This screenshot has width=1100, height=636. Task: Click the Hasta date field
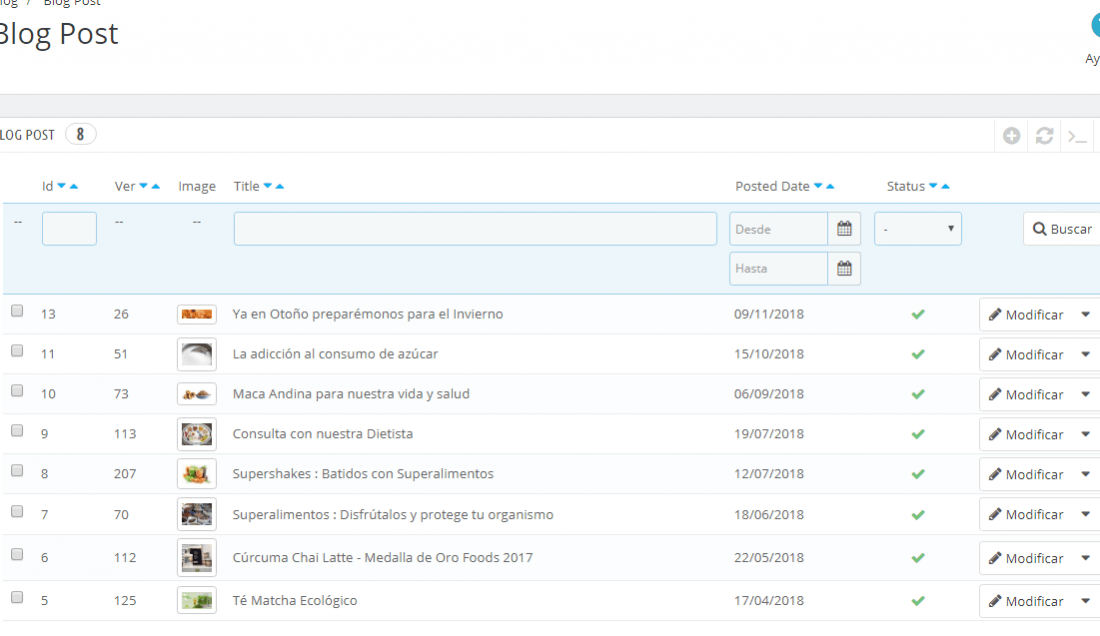779,268
